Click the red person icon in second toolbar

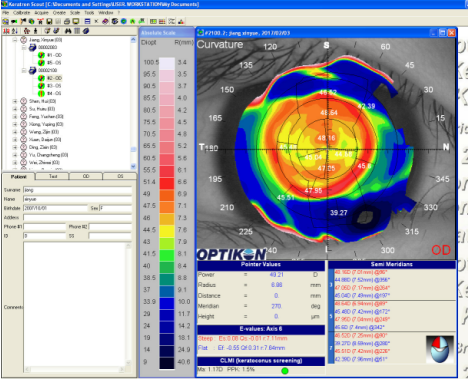[27, 31]
